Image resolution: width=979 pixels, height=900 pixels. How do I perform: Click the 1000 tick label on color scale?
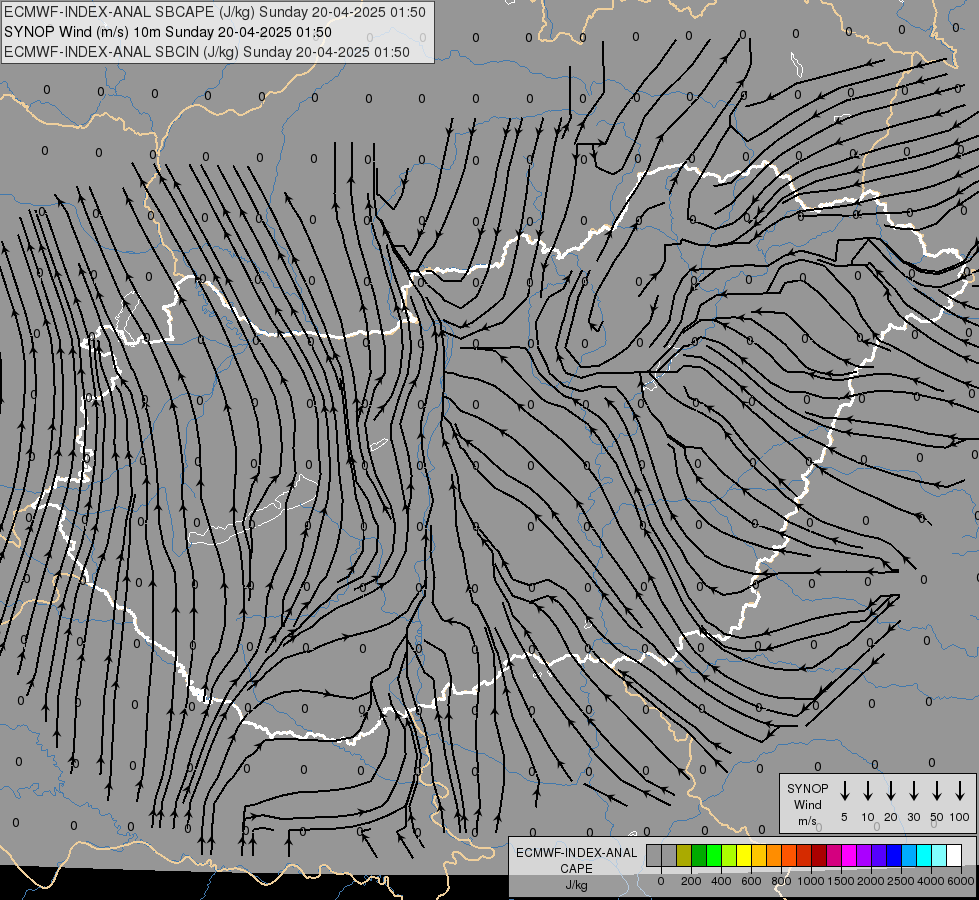[810, 881]
